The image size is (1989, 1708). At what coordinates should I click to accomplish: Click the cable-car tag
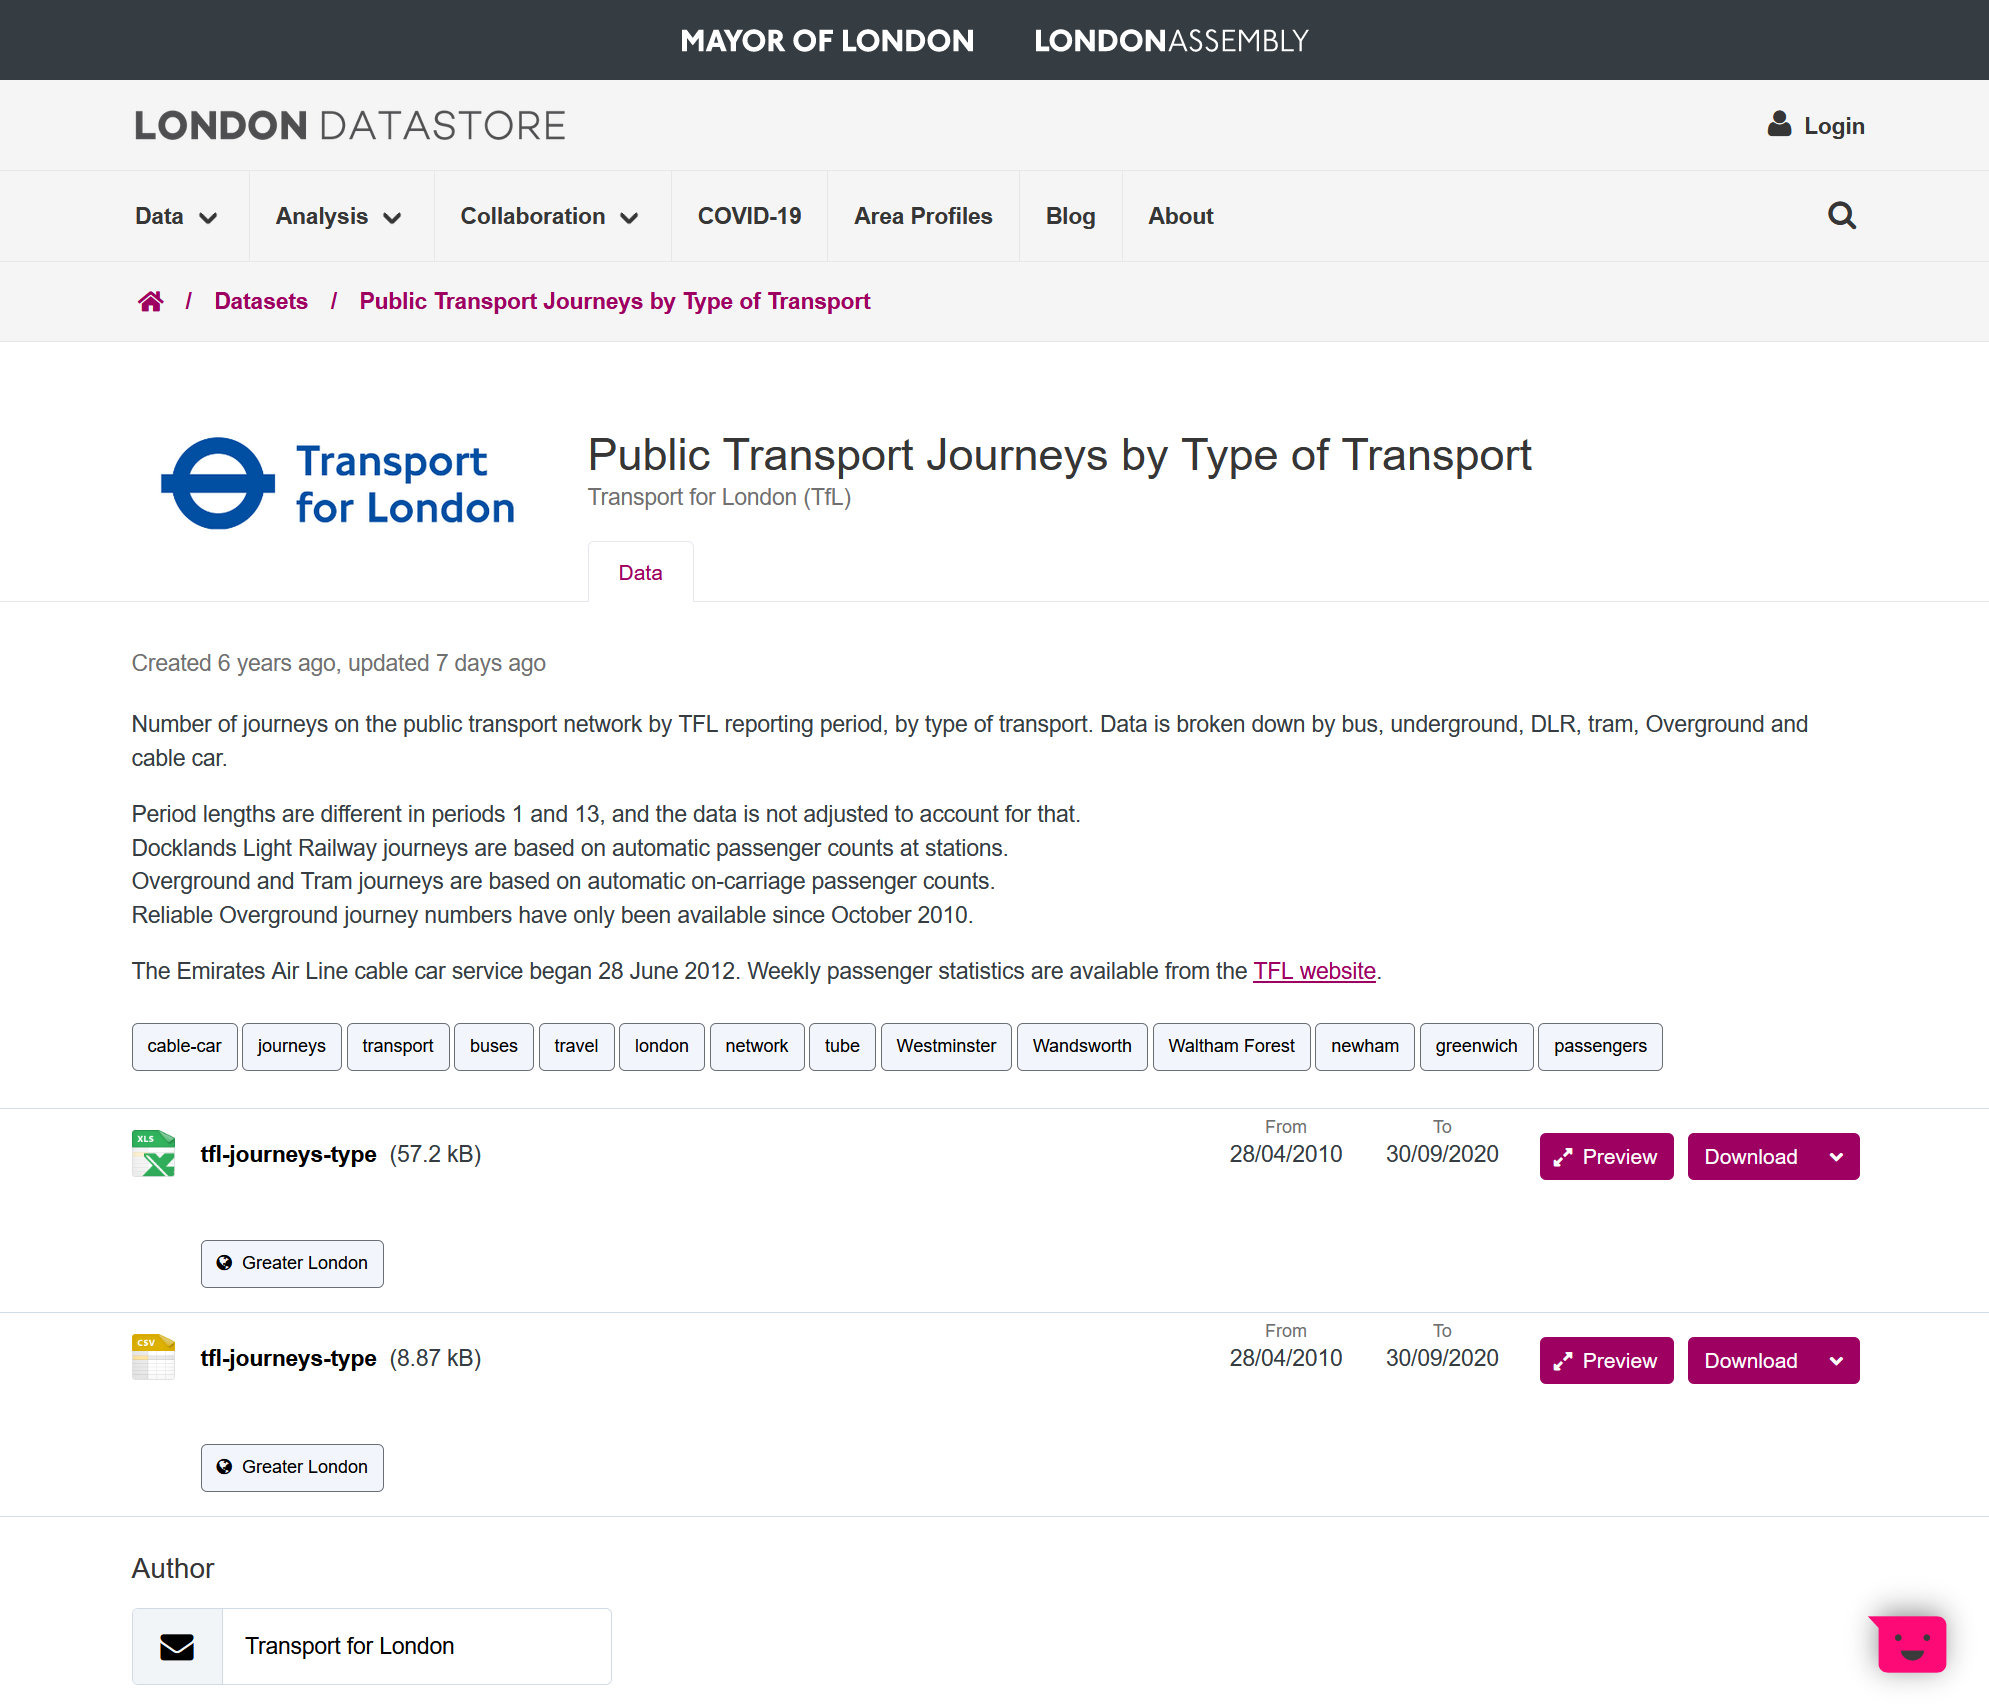click(184, 1046)
